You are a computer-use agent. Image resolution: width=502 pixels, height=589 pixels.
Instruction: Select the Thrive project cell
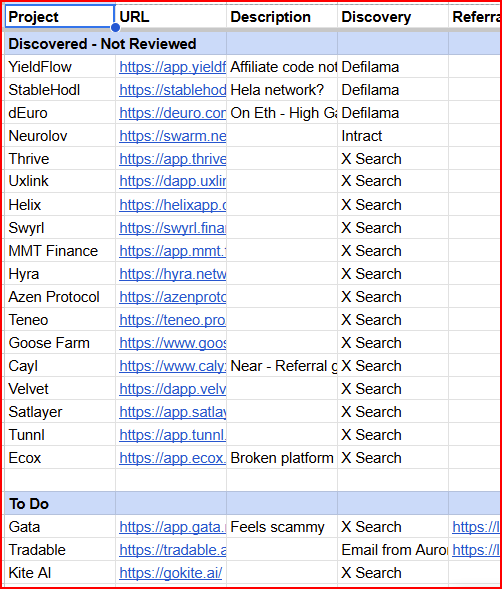click(60, 159)
